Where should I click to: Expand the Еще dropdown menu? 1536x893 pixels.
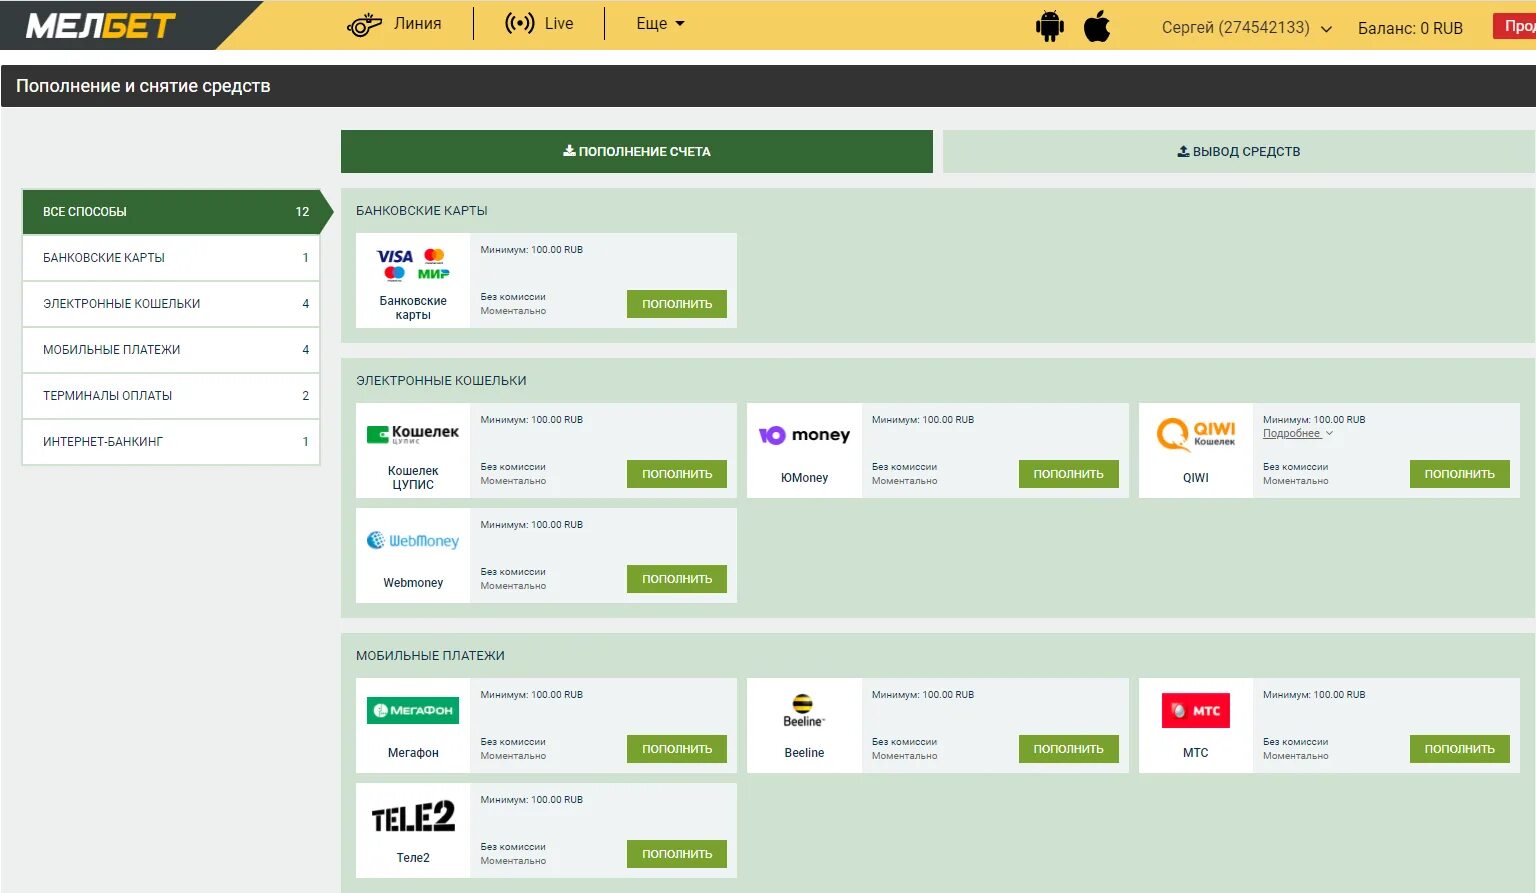pos(660,23)
